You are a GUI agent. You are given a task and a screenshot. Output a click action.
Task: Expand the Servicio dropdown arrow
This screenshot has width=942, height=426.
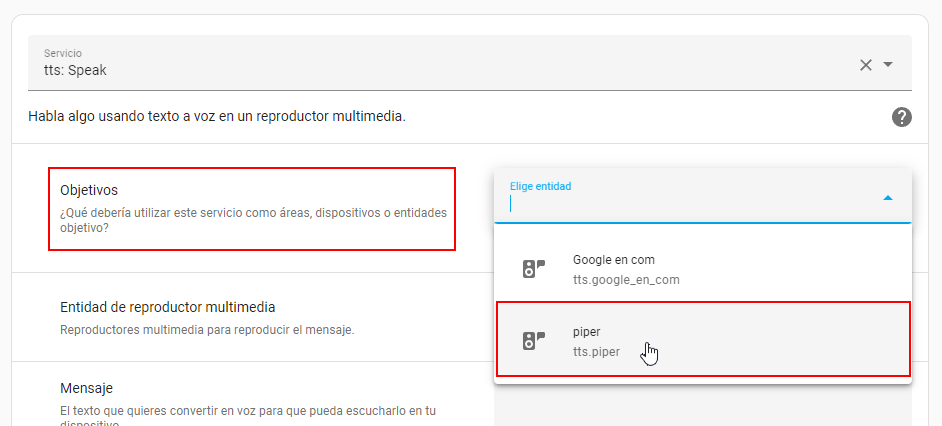point(888,65)
